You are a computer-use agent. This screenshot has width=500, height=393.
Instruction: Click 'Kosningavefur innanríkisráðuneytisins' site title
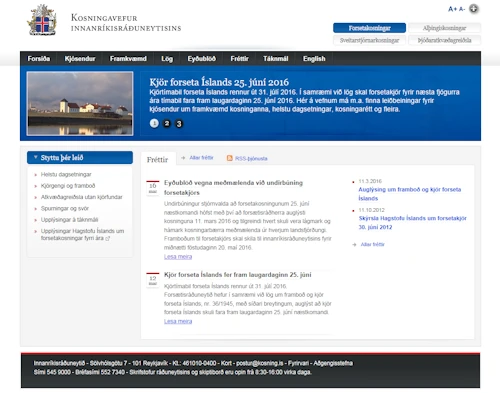click(x=126, y=23)
